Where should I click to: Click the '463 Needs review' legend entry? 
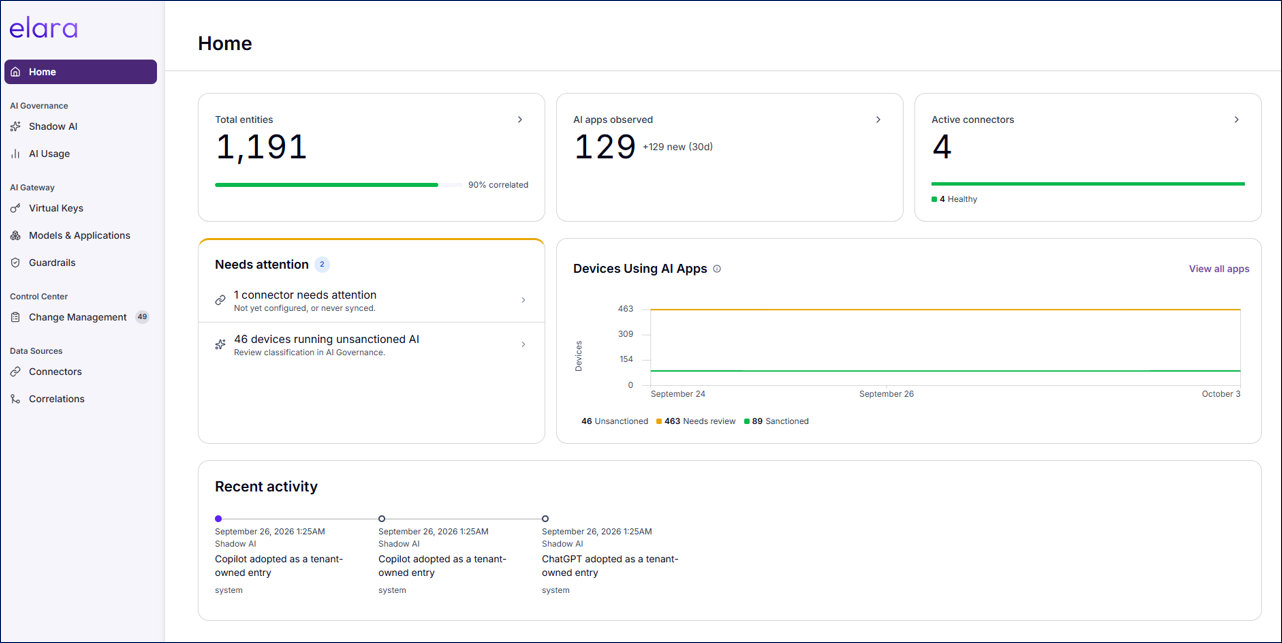coord(697,422)
